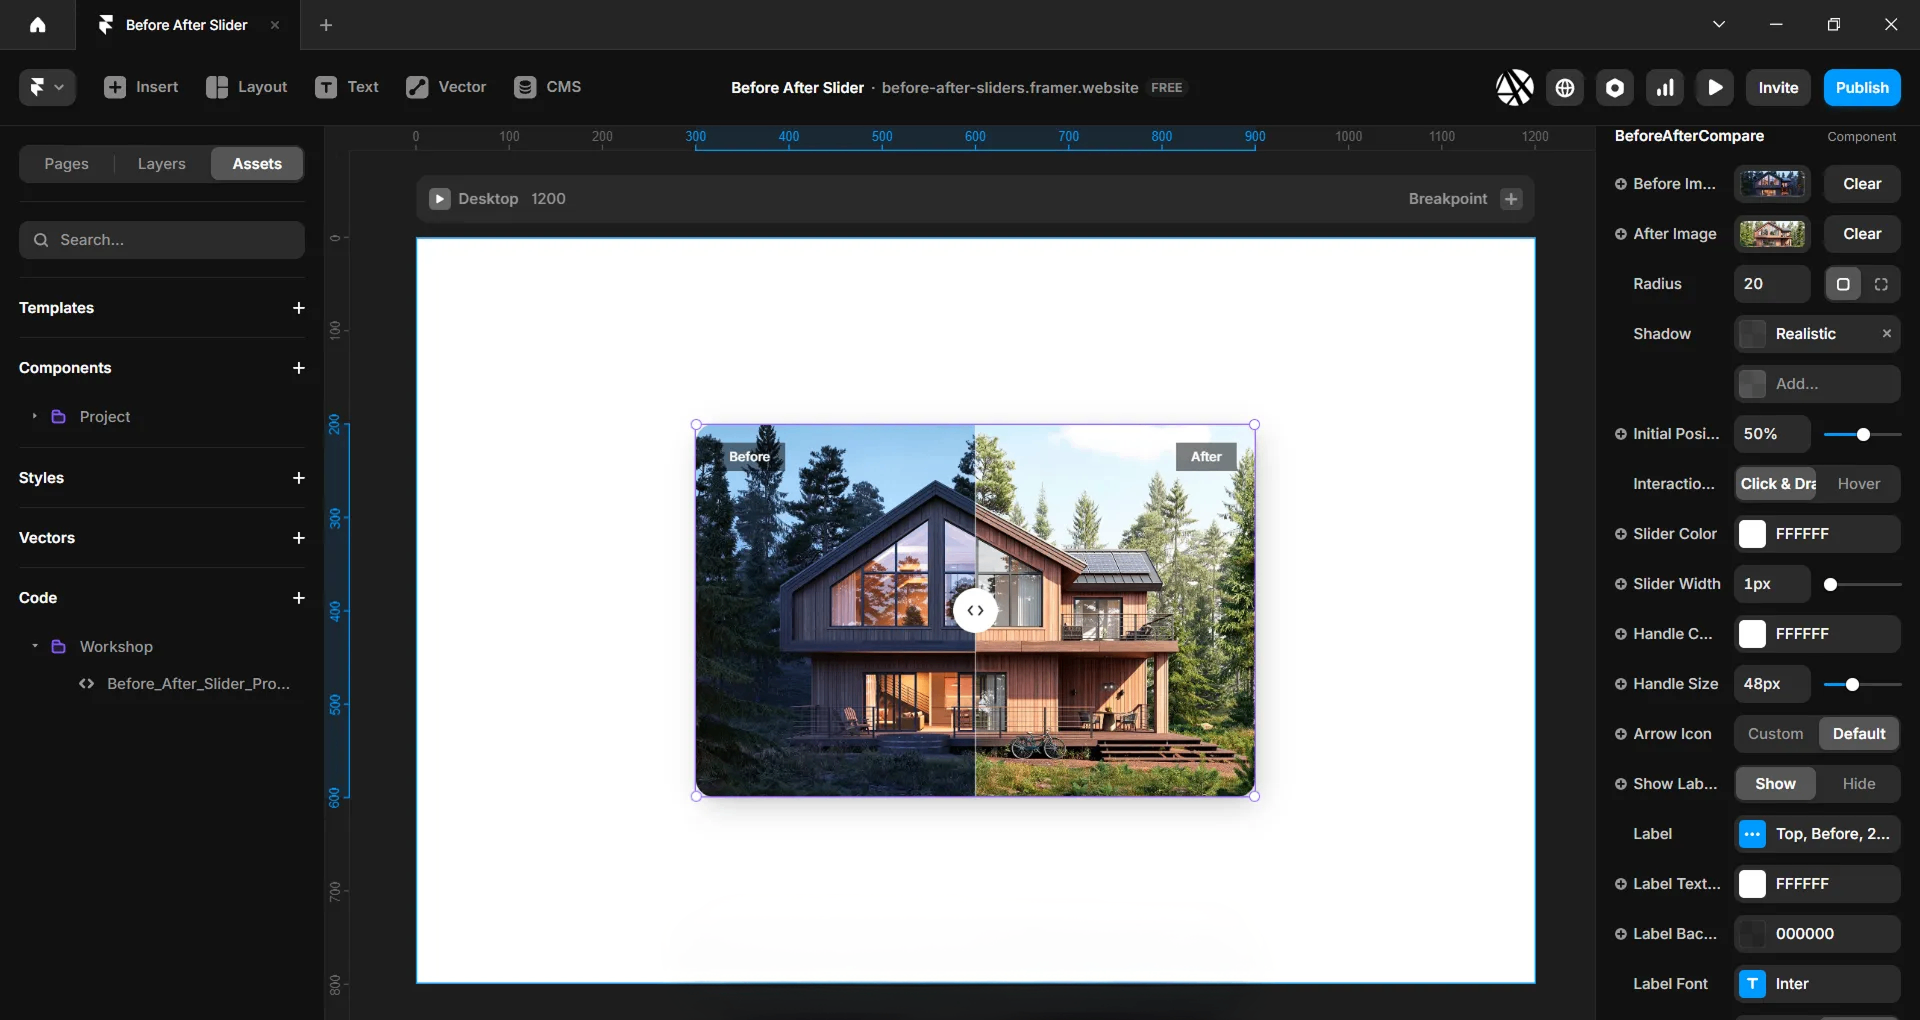Add a new breakpoint with plus icon

coord(1511,199)
